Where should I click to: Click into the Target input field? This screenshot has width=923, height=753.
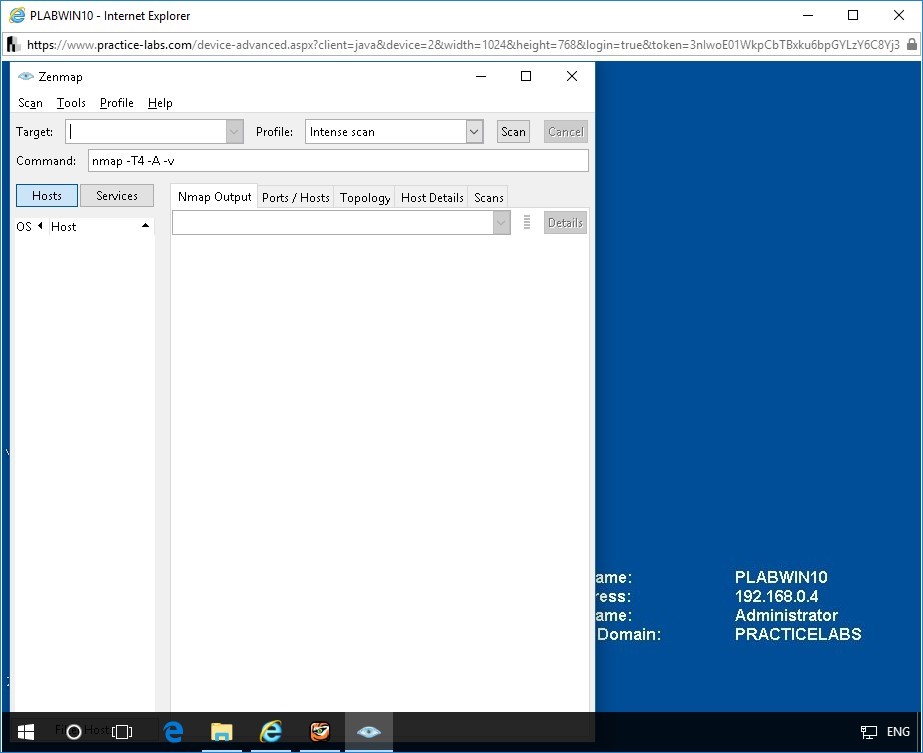(x=146, y=132)
